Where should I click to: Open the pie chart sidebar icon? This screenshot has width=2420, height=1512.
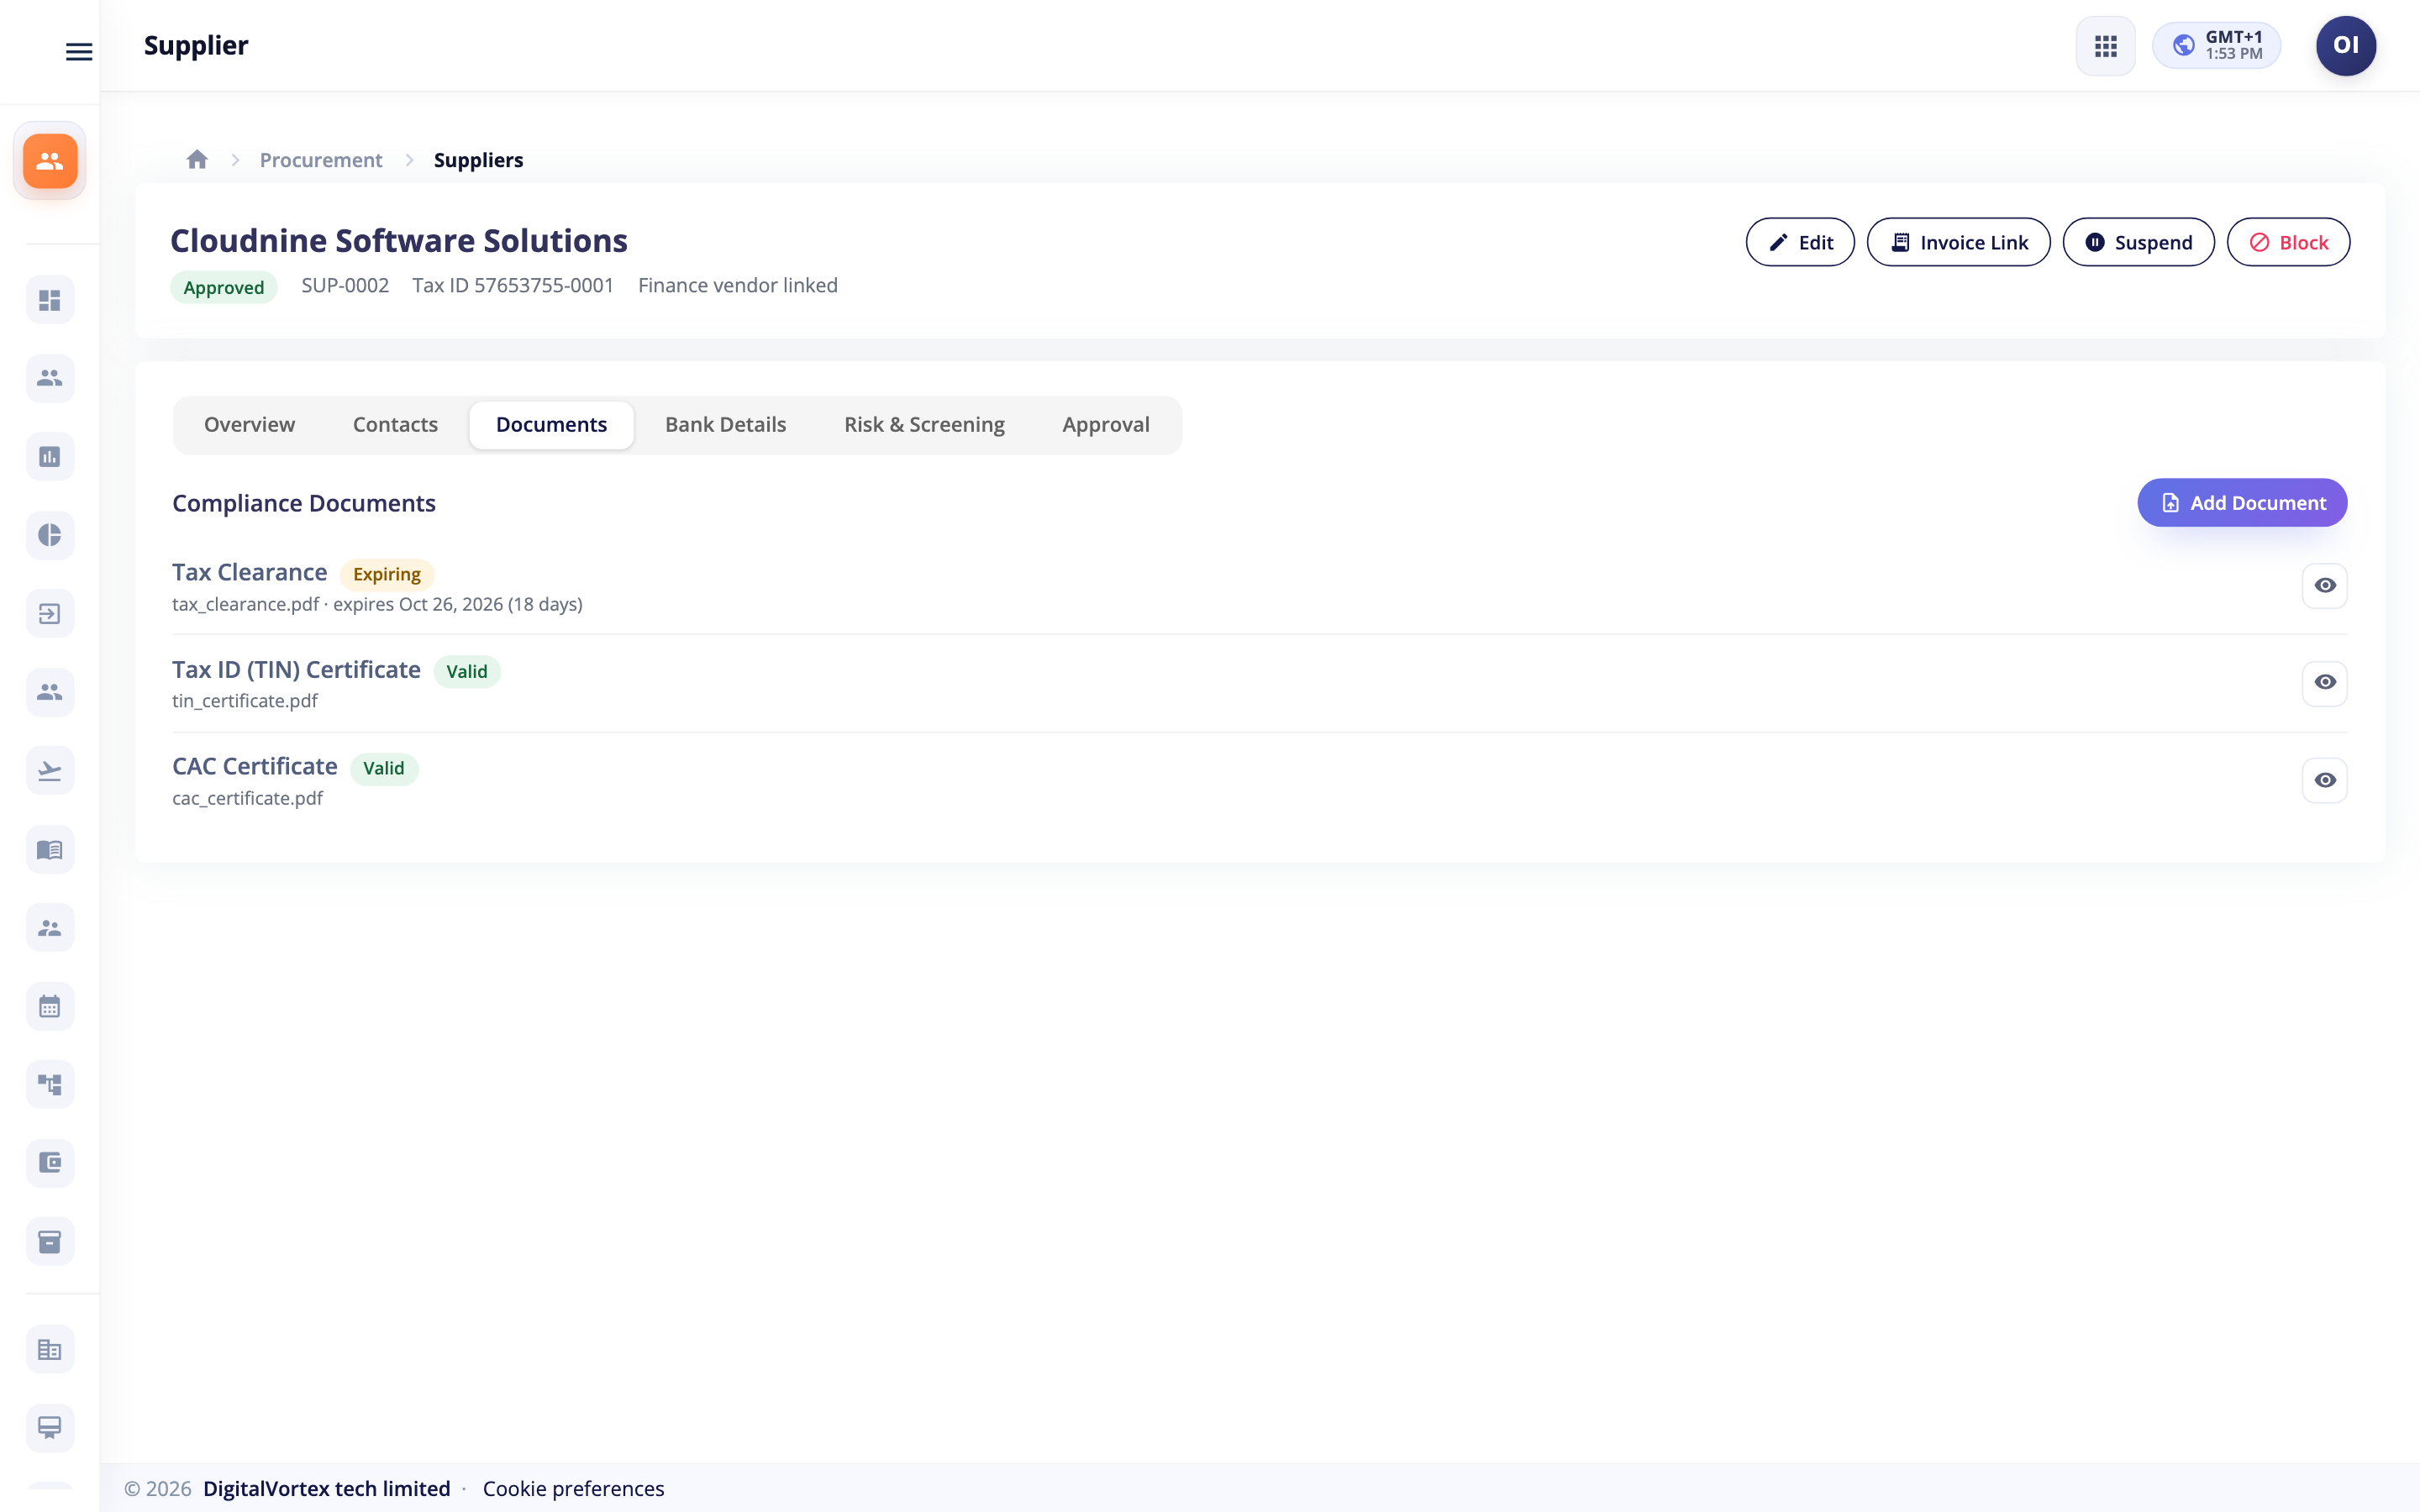[50, 535]
